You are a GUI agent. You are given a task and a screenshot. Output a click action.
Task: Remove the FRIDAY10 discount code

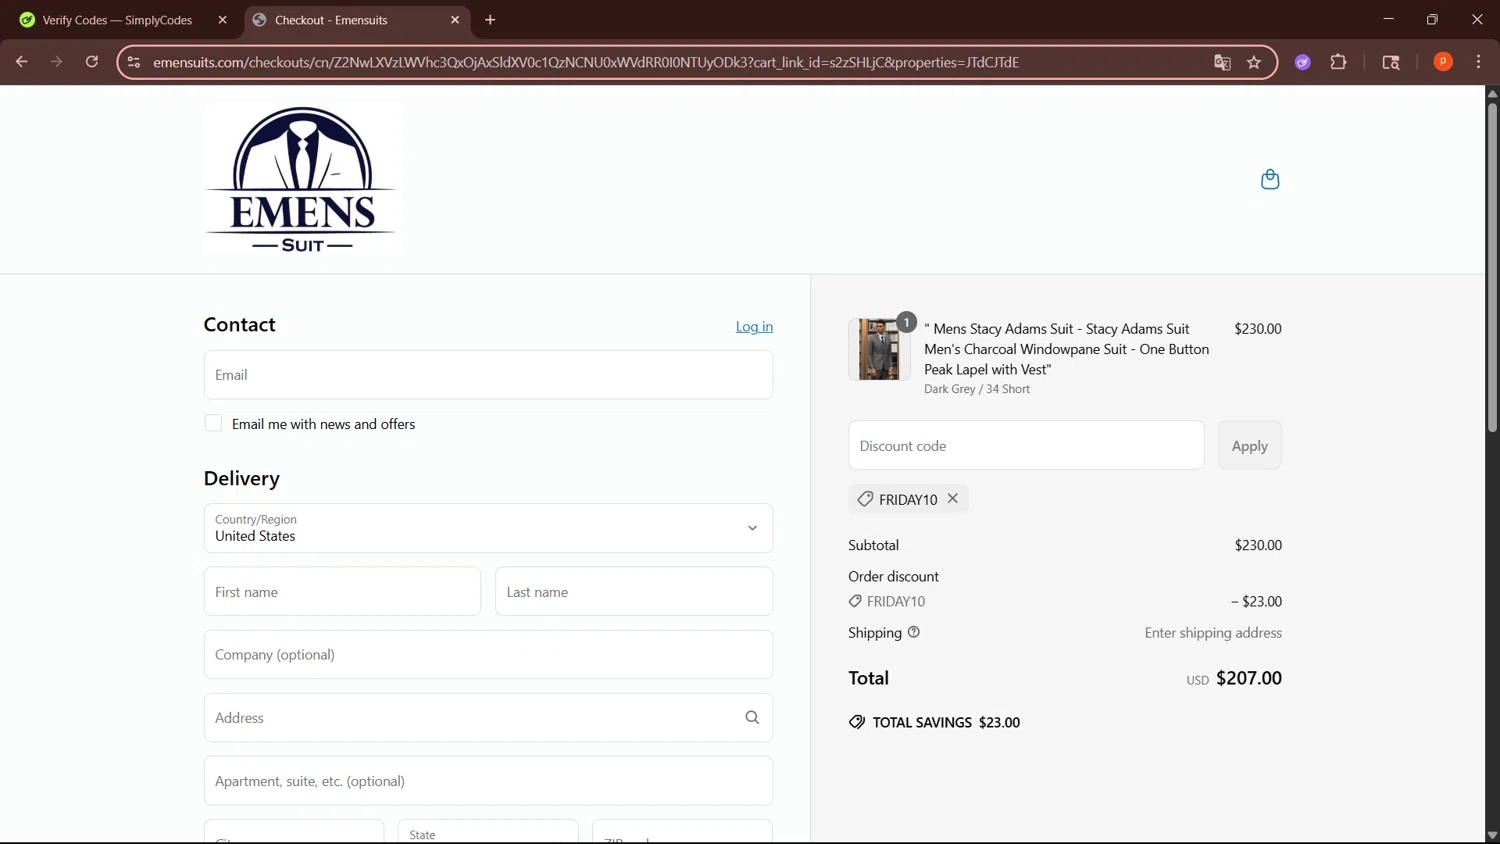(953, 498)
